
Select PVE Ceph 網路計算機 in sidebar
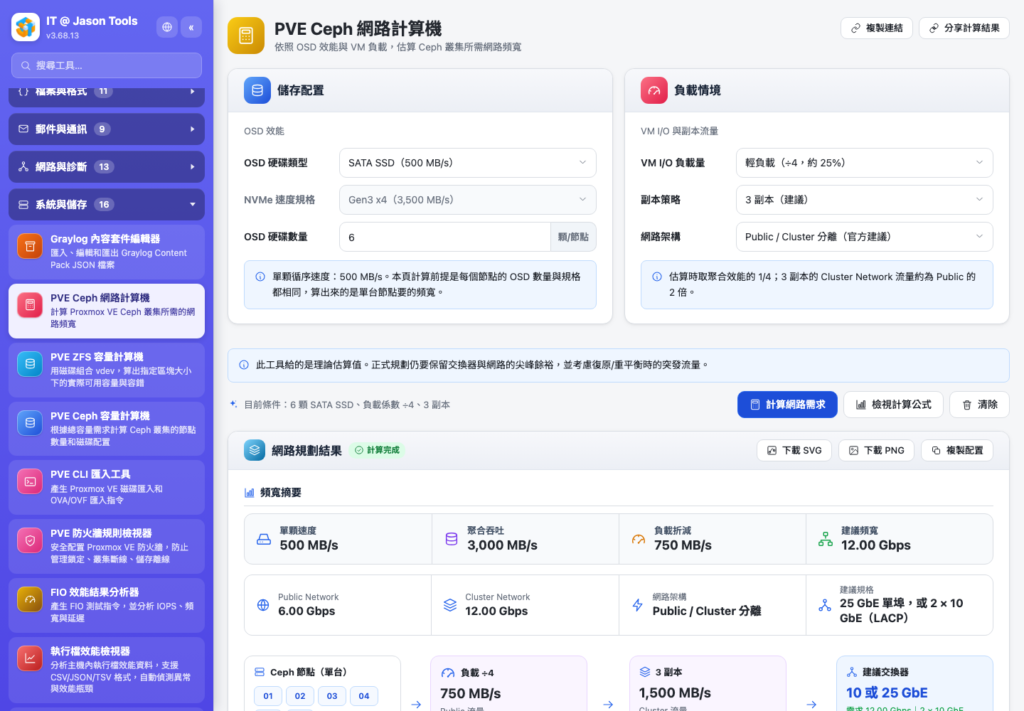tap(106, 311)
